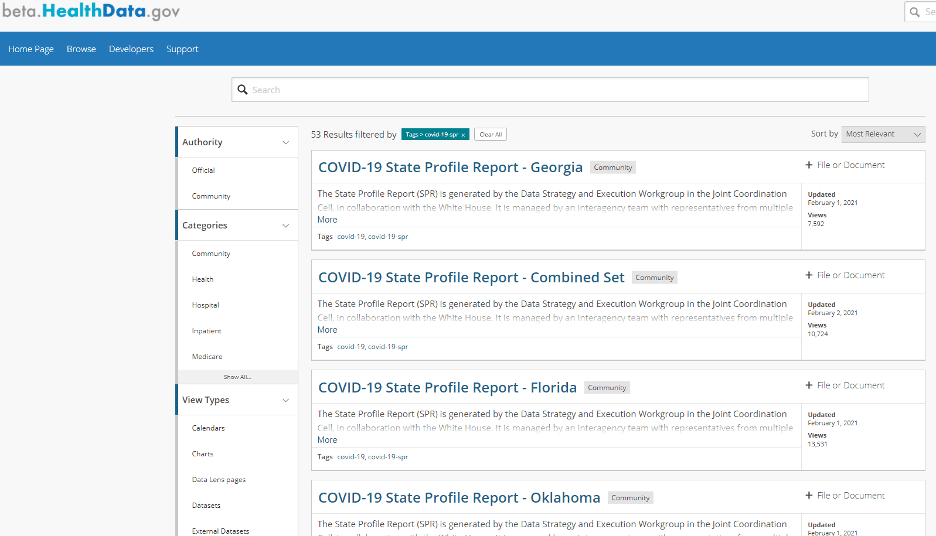Filter view type by Charts
936x536 pixels.
[202, 454]
